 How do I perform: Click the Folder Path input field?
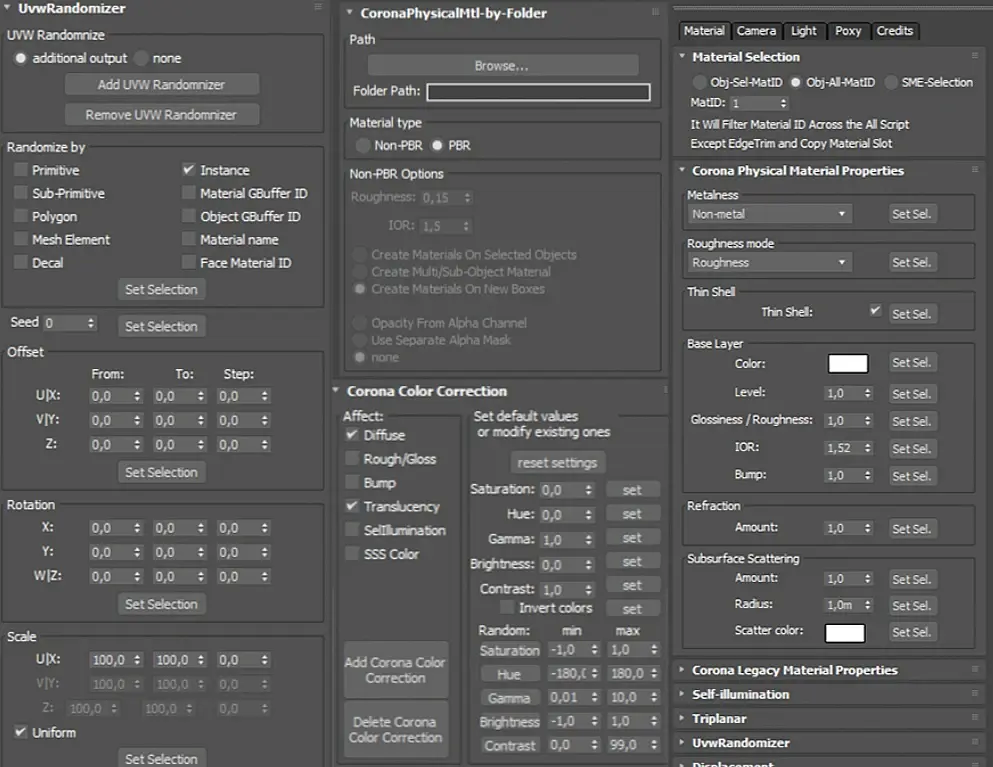(x=538, y=92)
